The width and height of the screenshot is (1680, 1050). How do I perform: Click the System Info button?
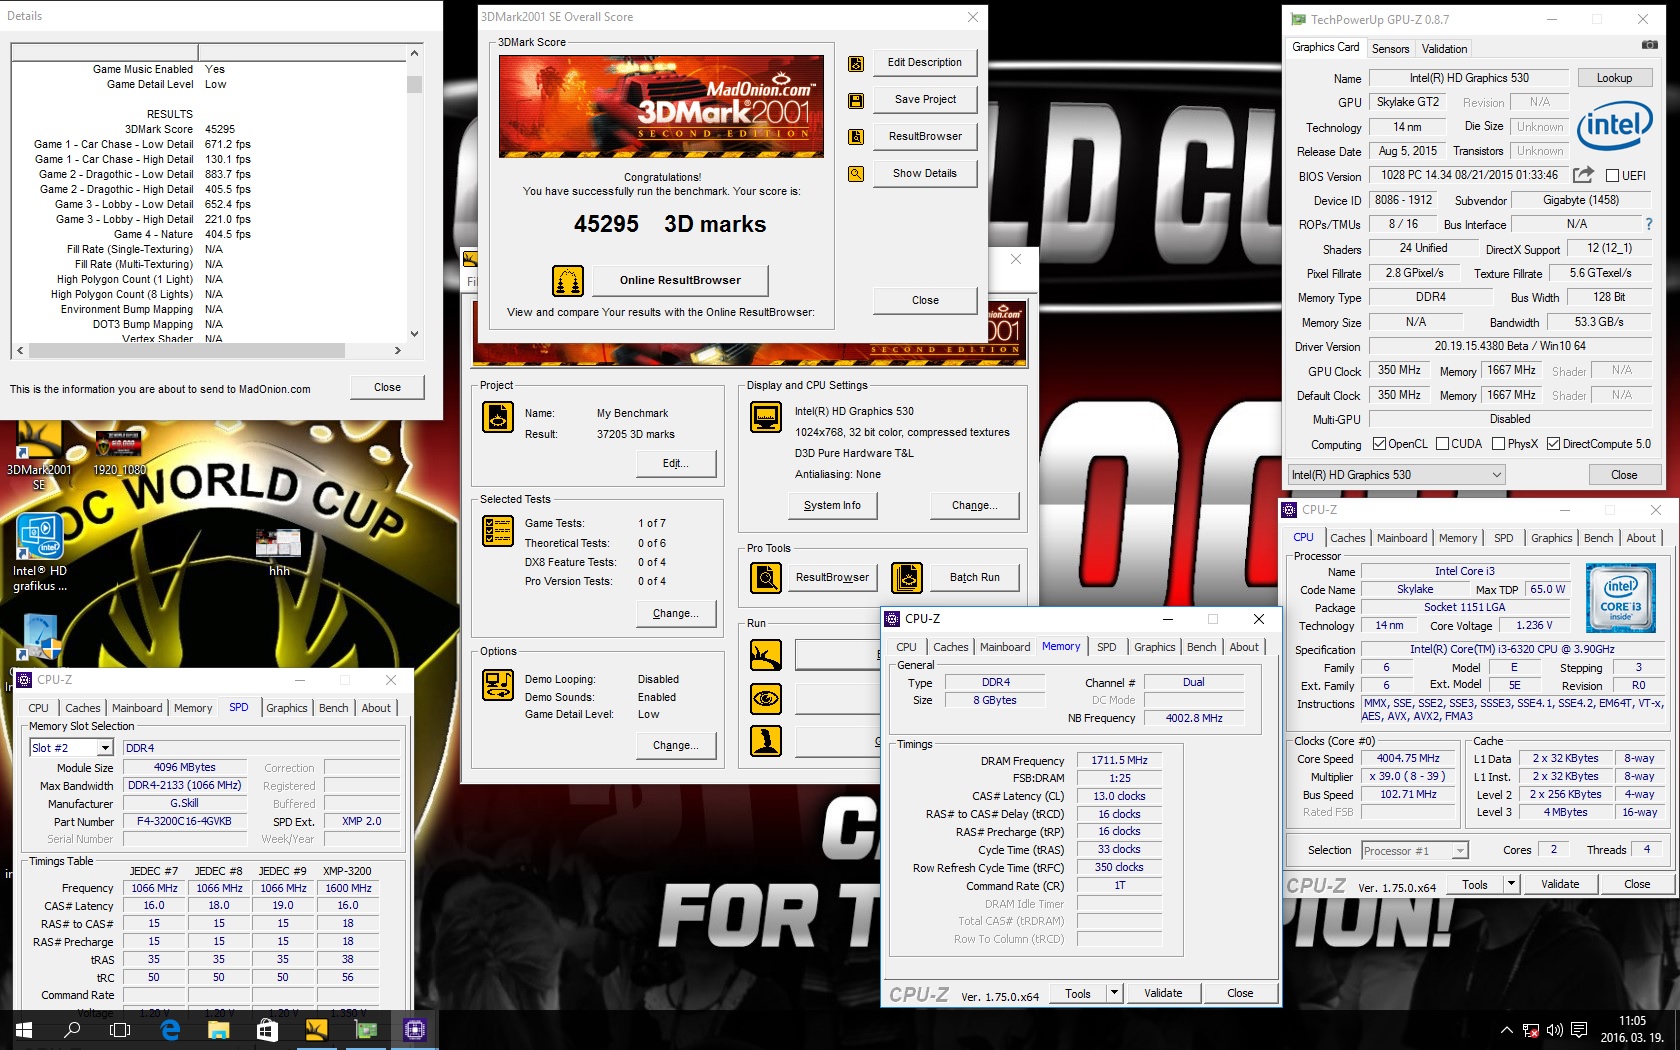click(832, 506)
